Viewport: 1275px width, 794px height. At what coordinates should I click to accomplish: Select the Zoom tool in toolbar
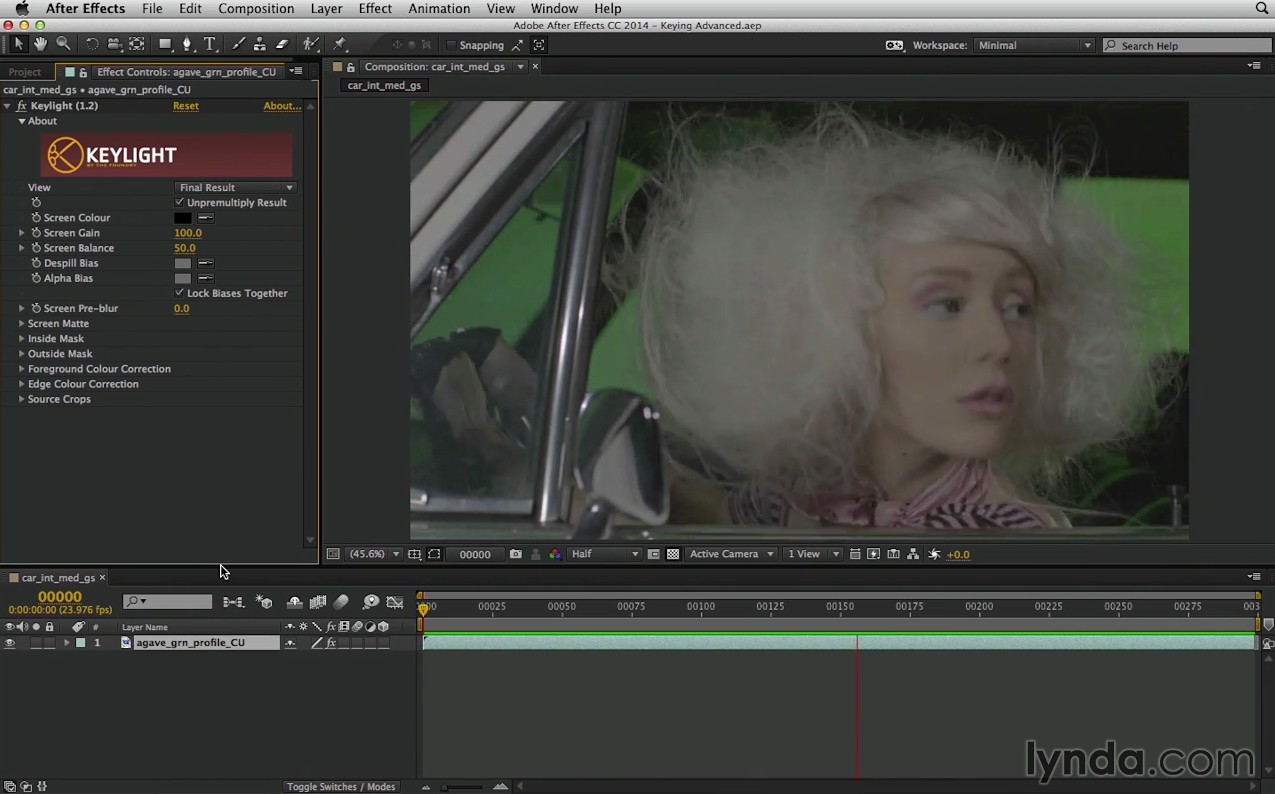[63, 44]
